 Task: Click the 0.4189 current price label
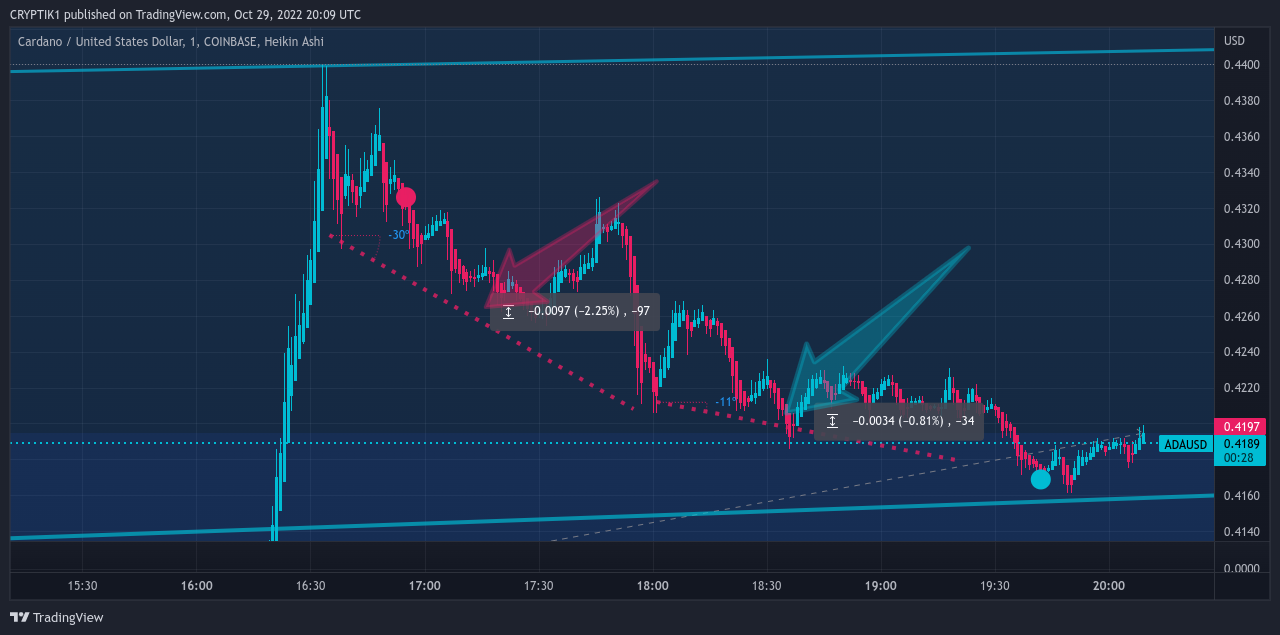coord(1239,443)
